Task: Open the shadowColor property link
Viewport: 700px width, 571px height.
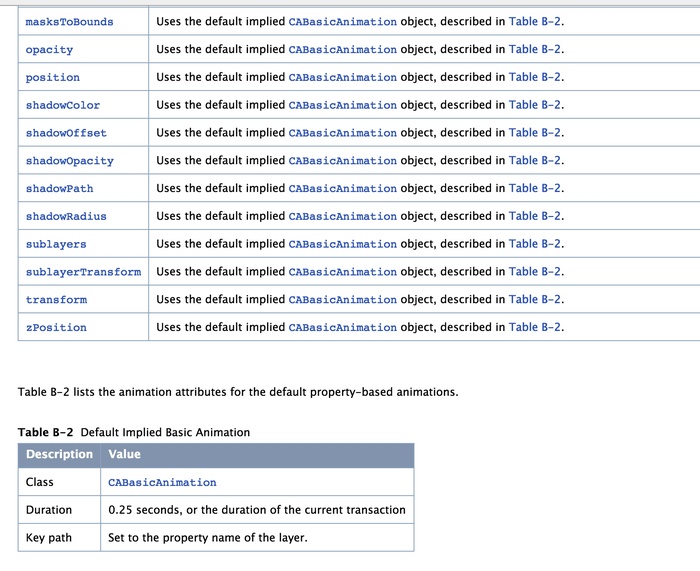Action: (x=62, y=105)
